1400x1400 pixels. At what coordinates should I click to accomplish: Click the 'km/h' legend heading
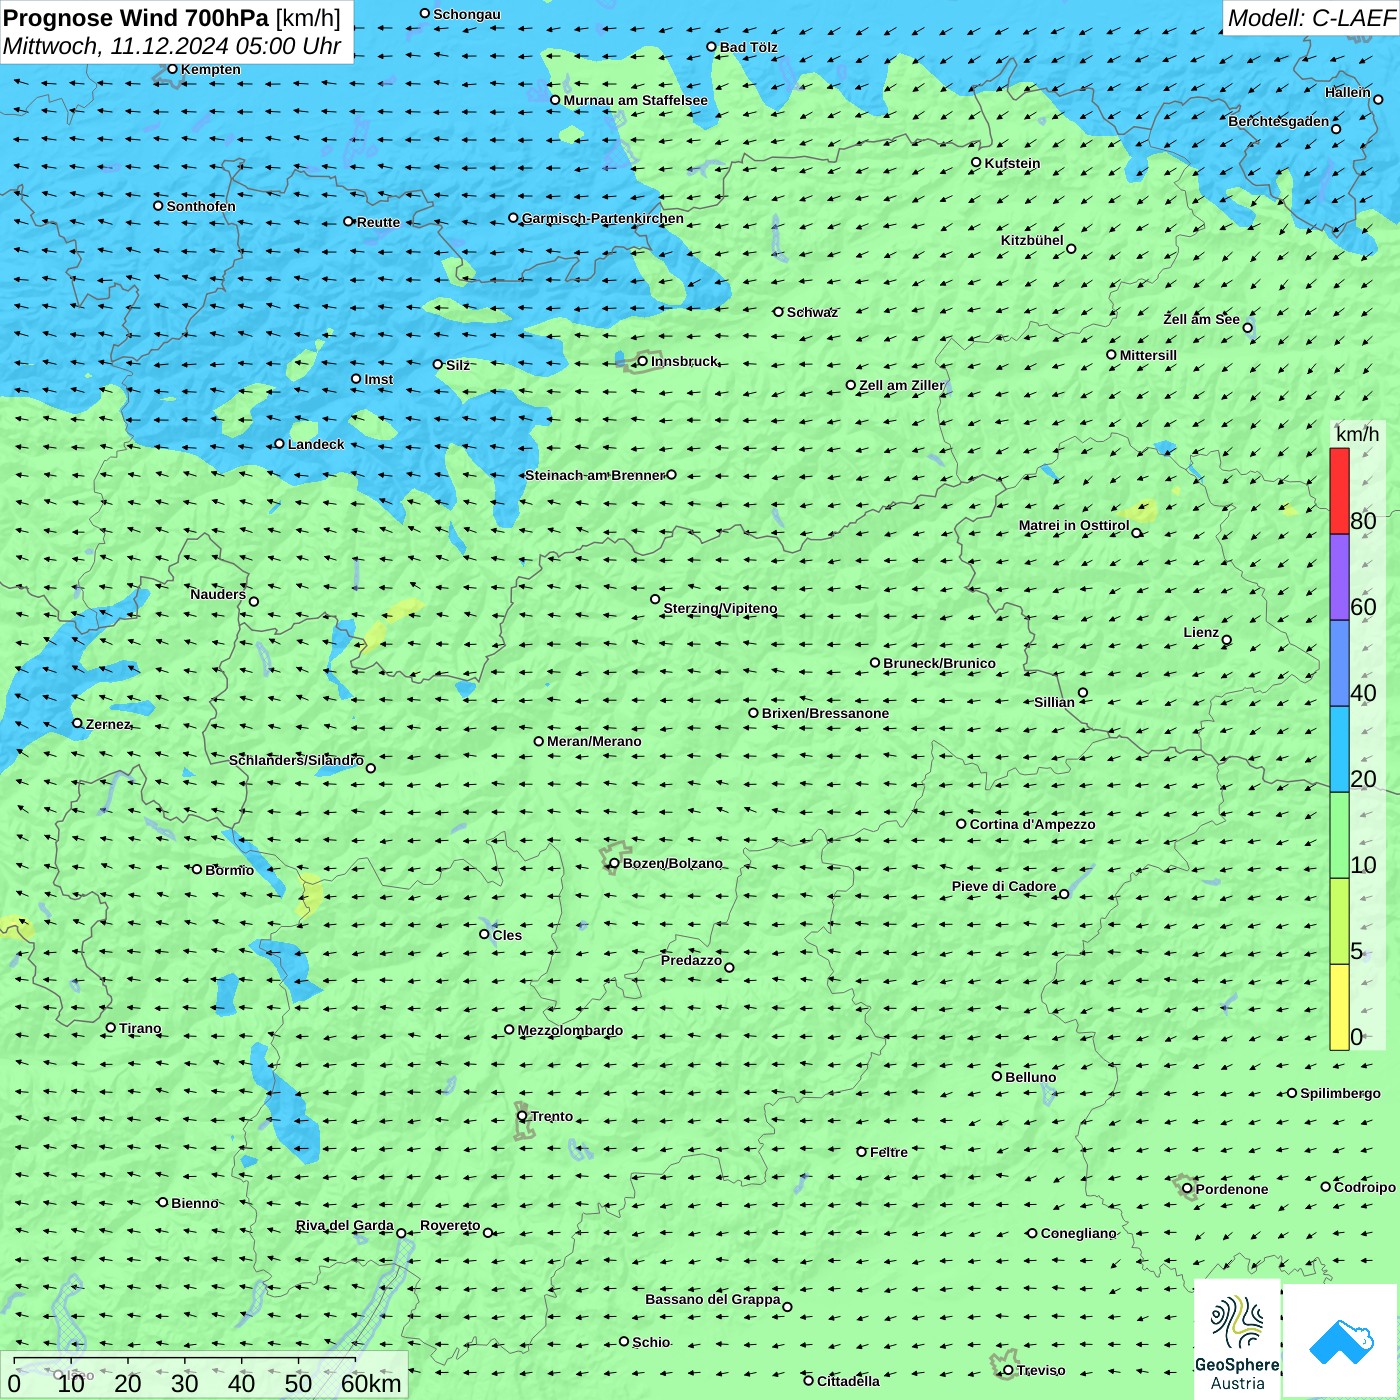click(x=1357, y=434)
